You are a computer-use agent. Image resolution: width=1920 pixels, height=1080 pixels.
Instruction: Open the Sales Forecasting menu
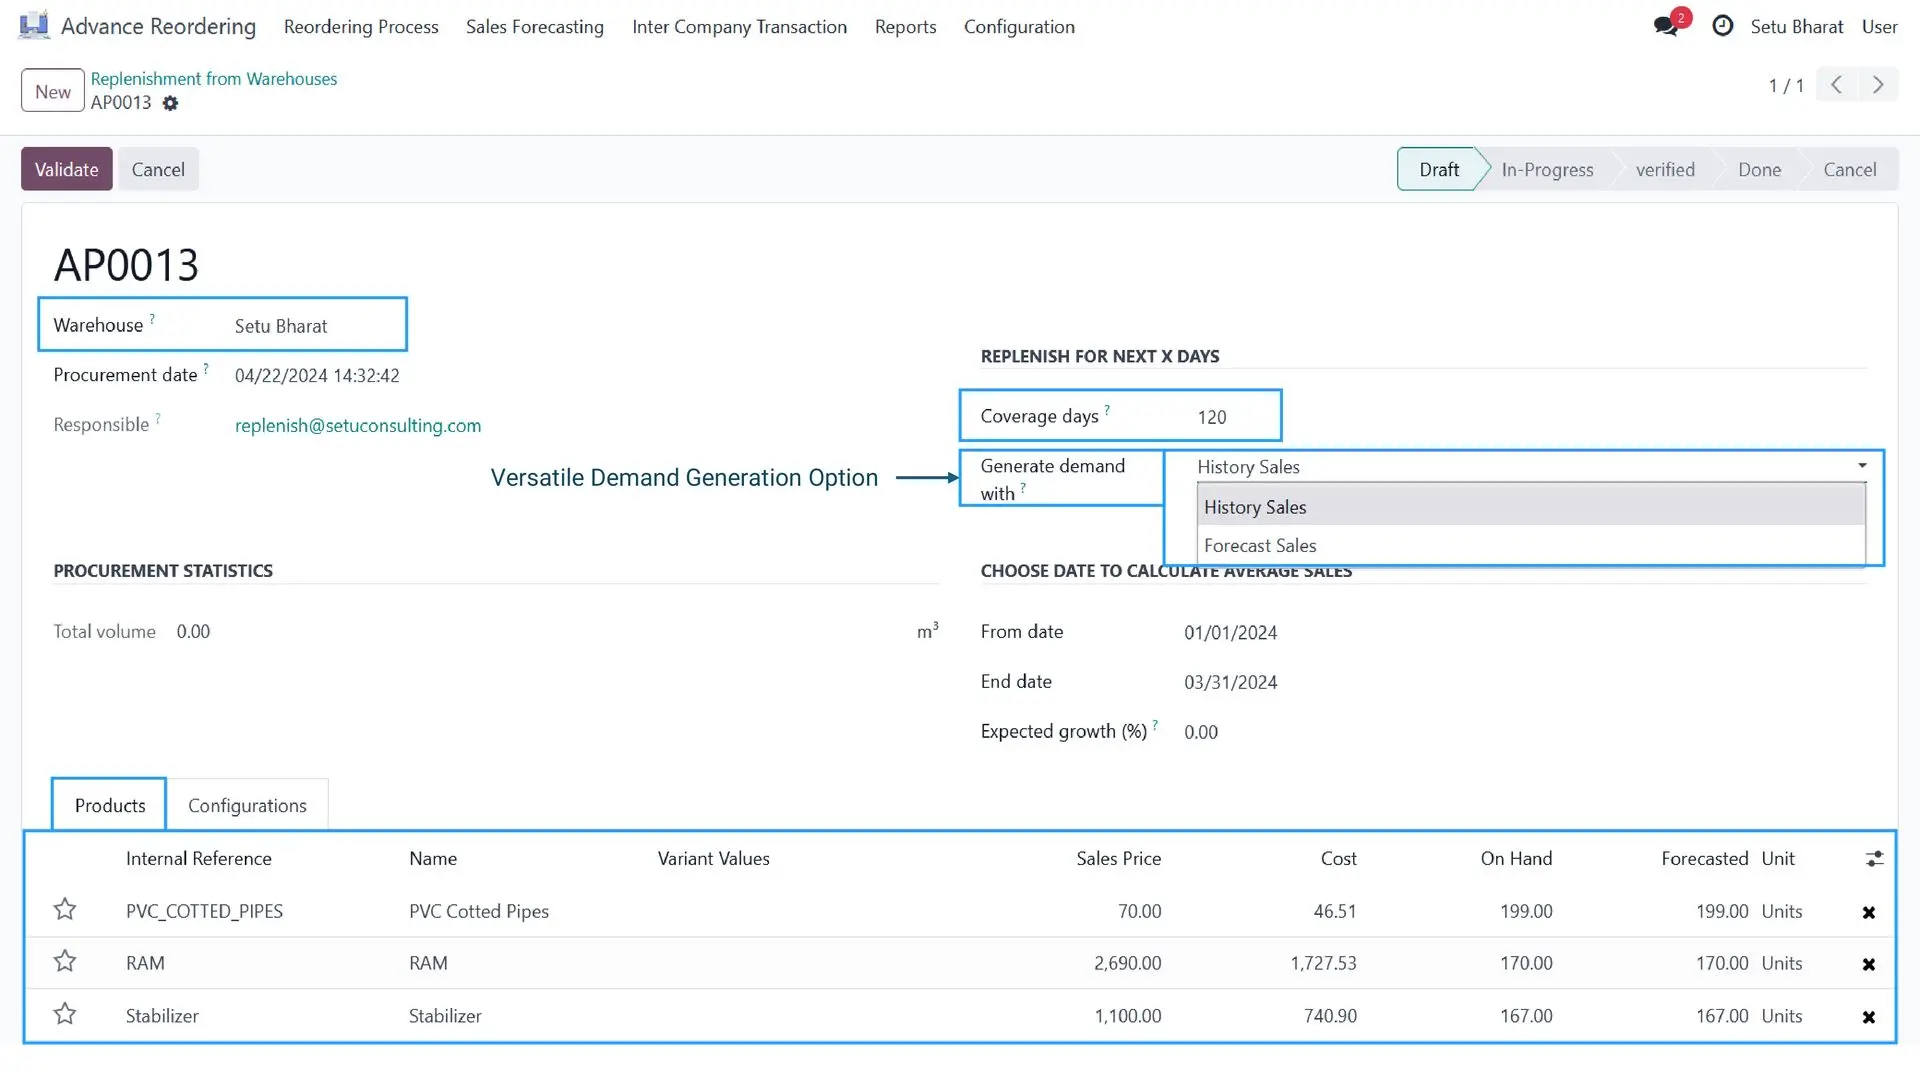[x=535, y=27]
